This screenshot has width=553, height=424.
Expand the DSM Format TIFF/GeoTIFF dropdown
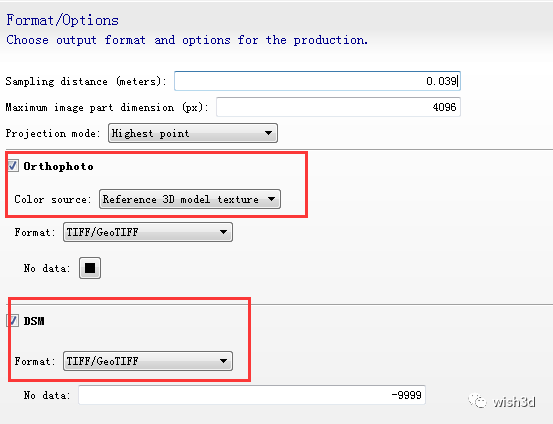click(x=147, y=361)
